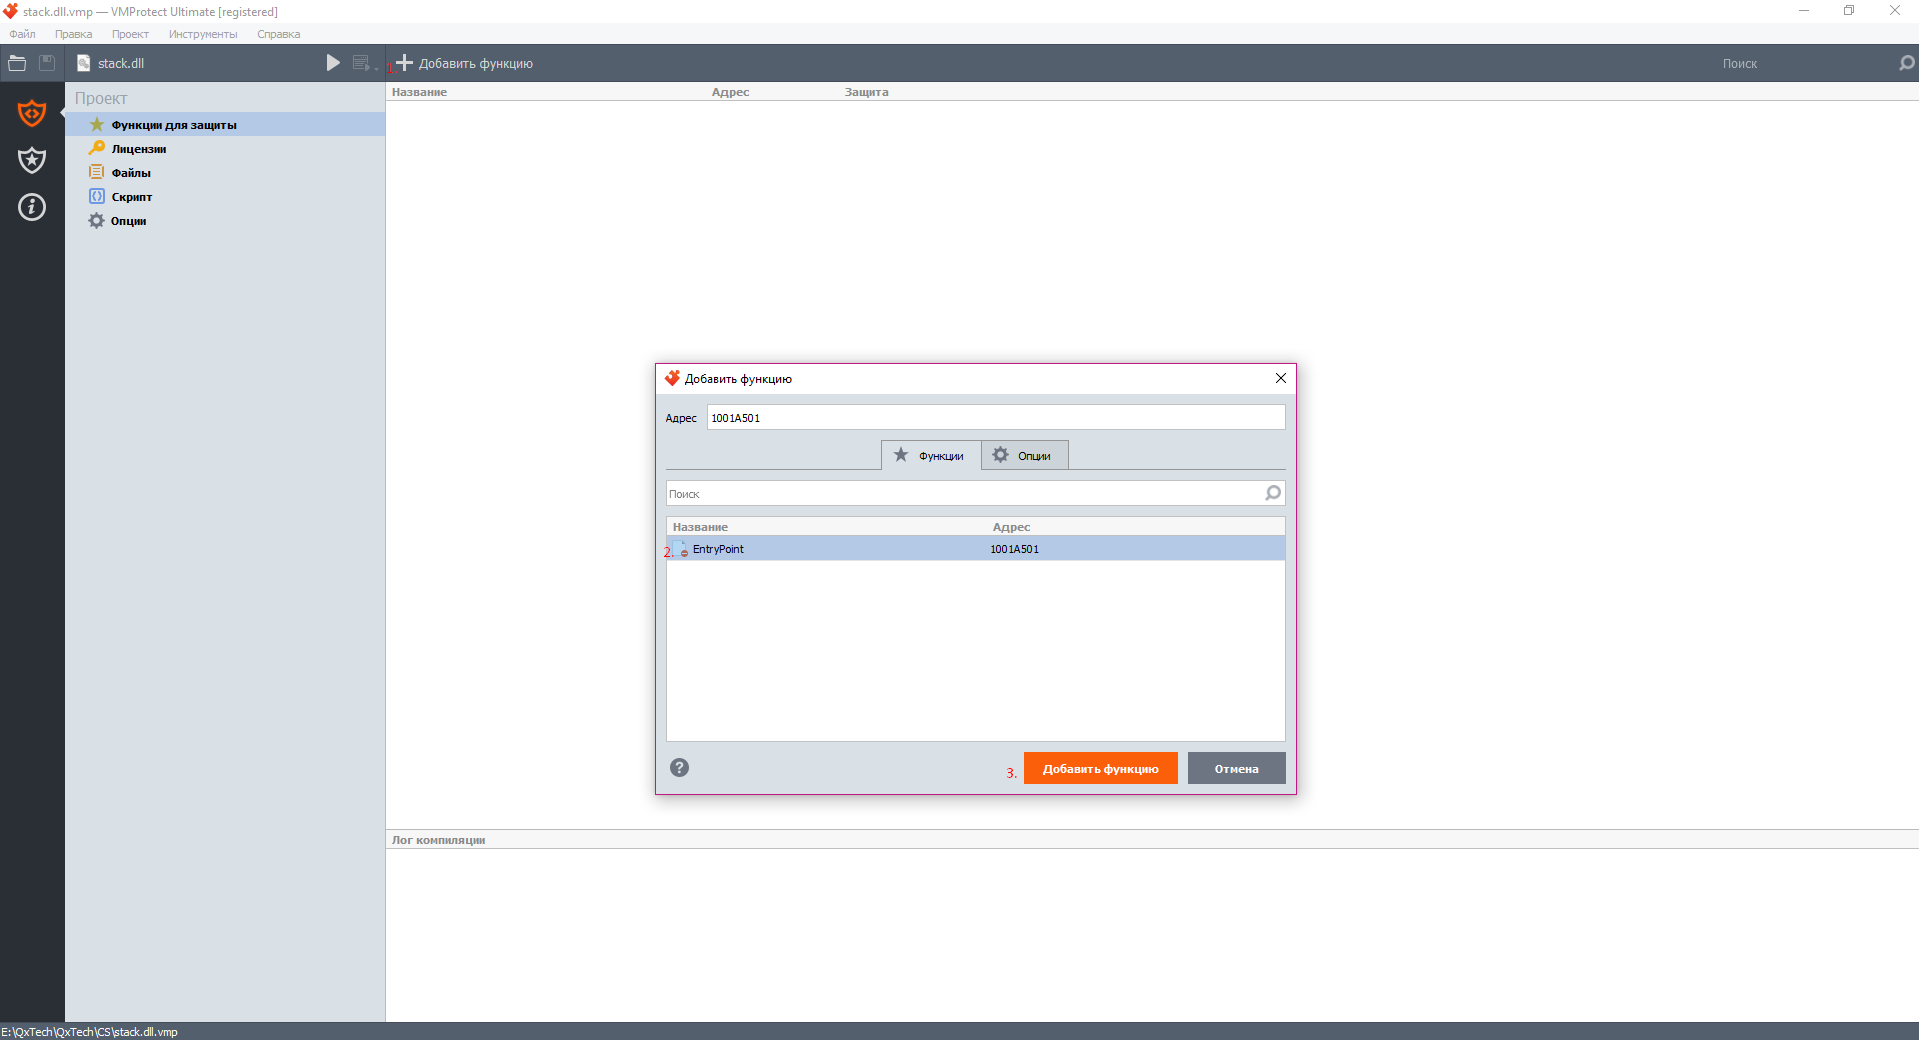Viewport: 1919px width, 1040px height.
Task: Switch to the Опции tab in dialog
Action: point(1024,455)
